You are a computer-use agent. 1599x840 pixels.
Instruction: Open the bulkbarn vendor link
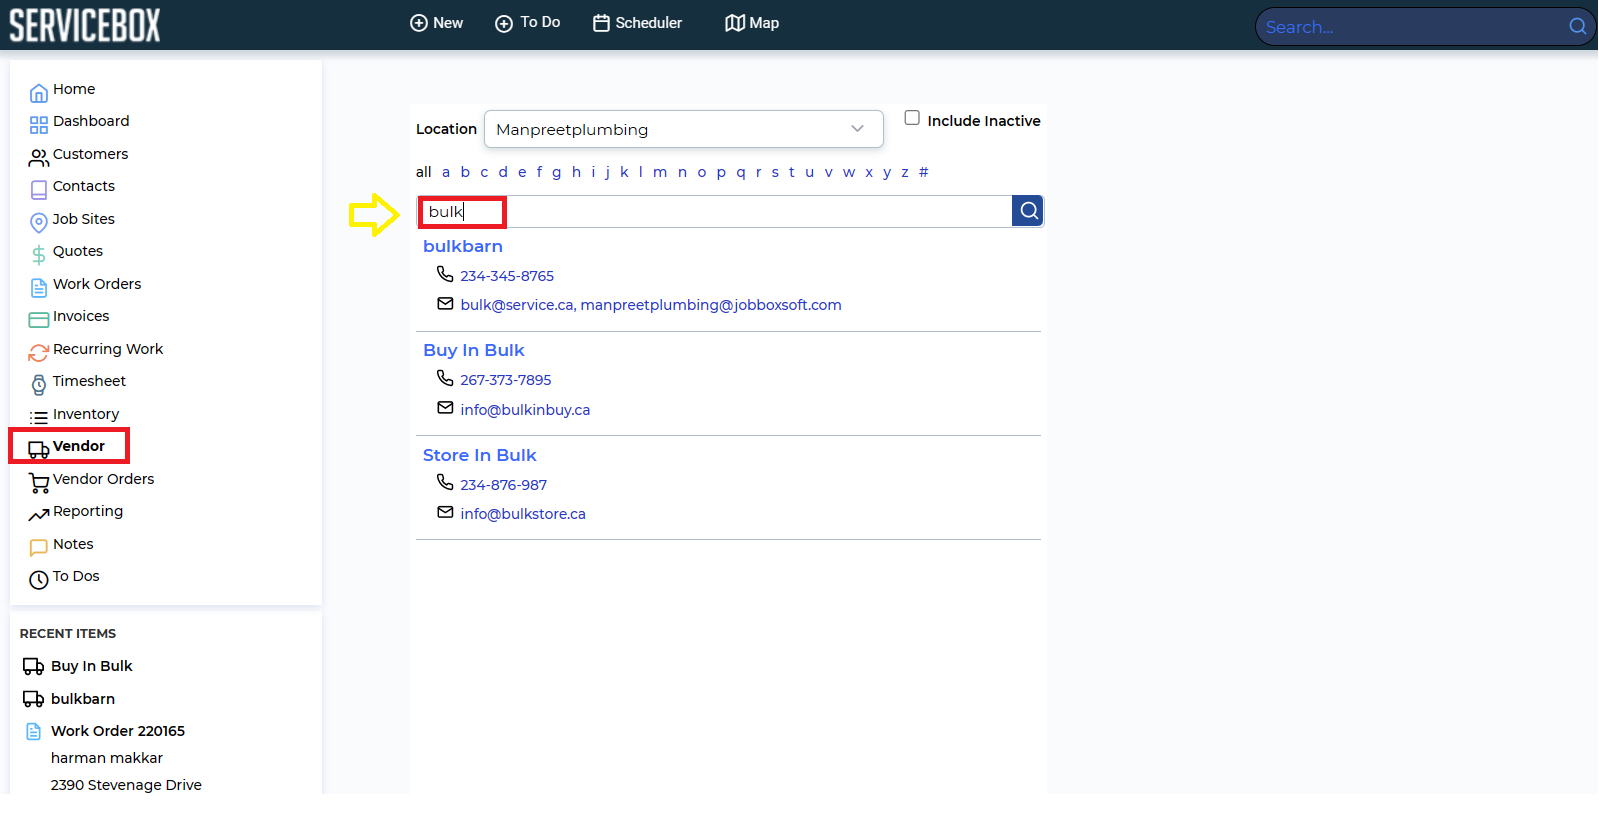[463, 246]
